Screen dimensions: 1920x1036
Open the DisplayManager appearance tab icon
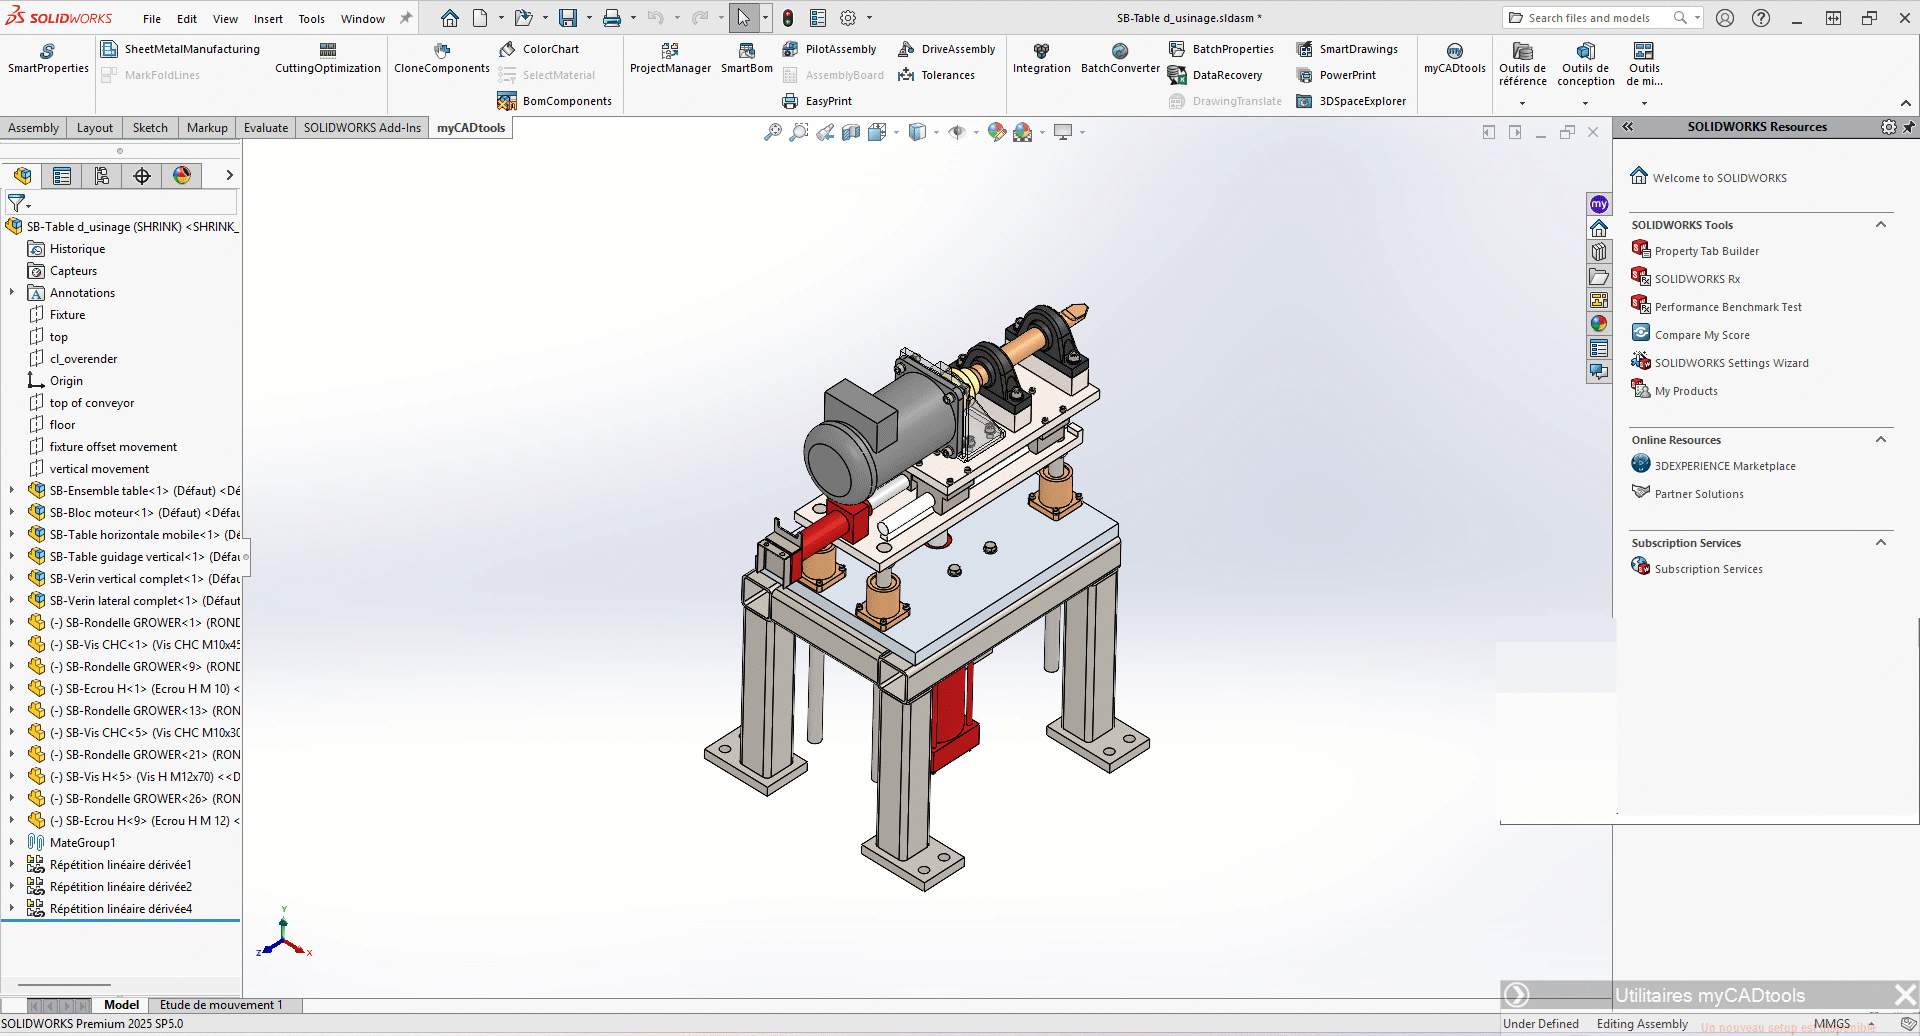182,176
